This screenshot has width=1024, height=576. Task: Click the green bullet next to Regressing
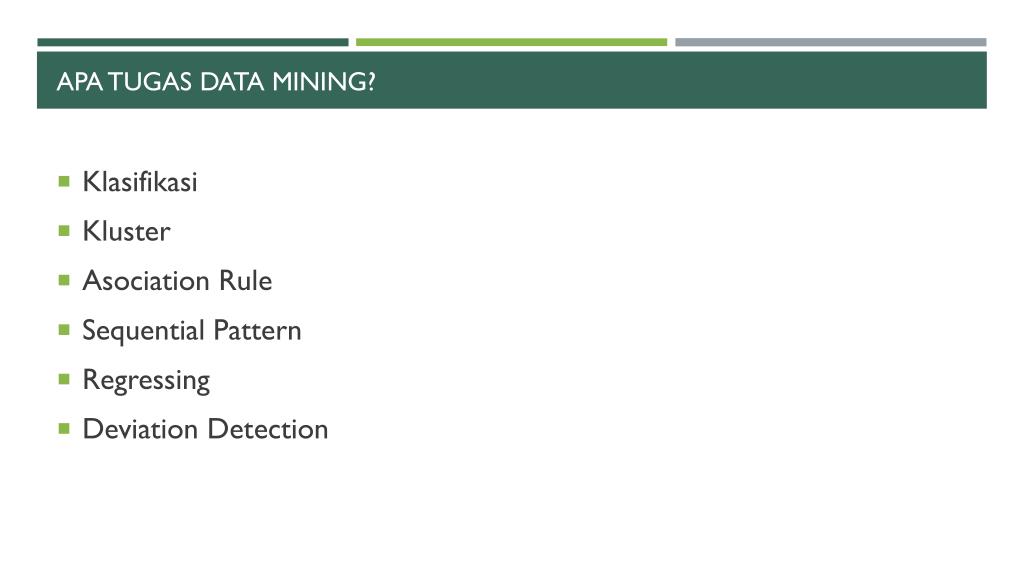(x=64, y=379)
